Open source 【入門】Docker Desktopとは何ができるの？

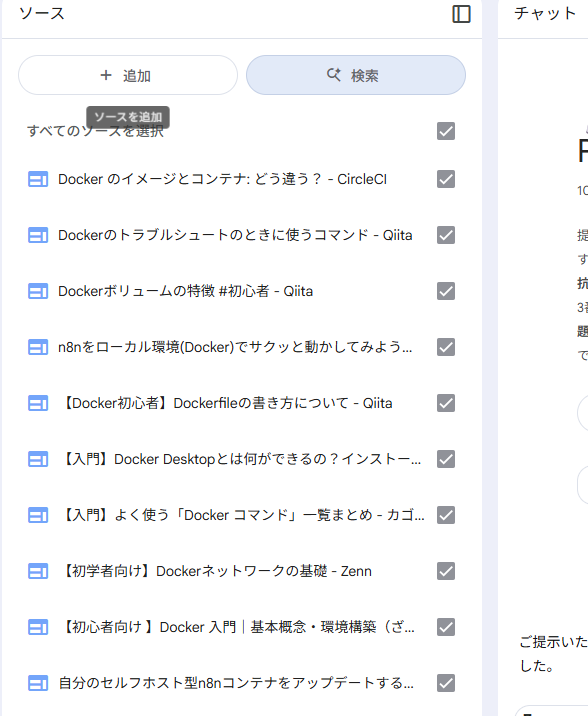240,459
